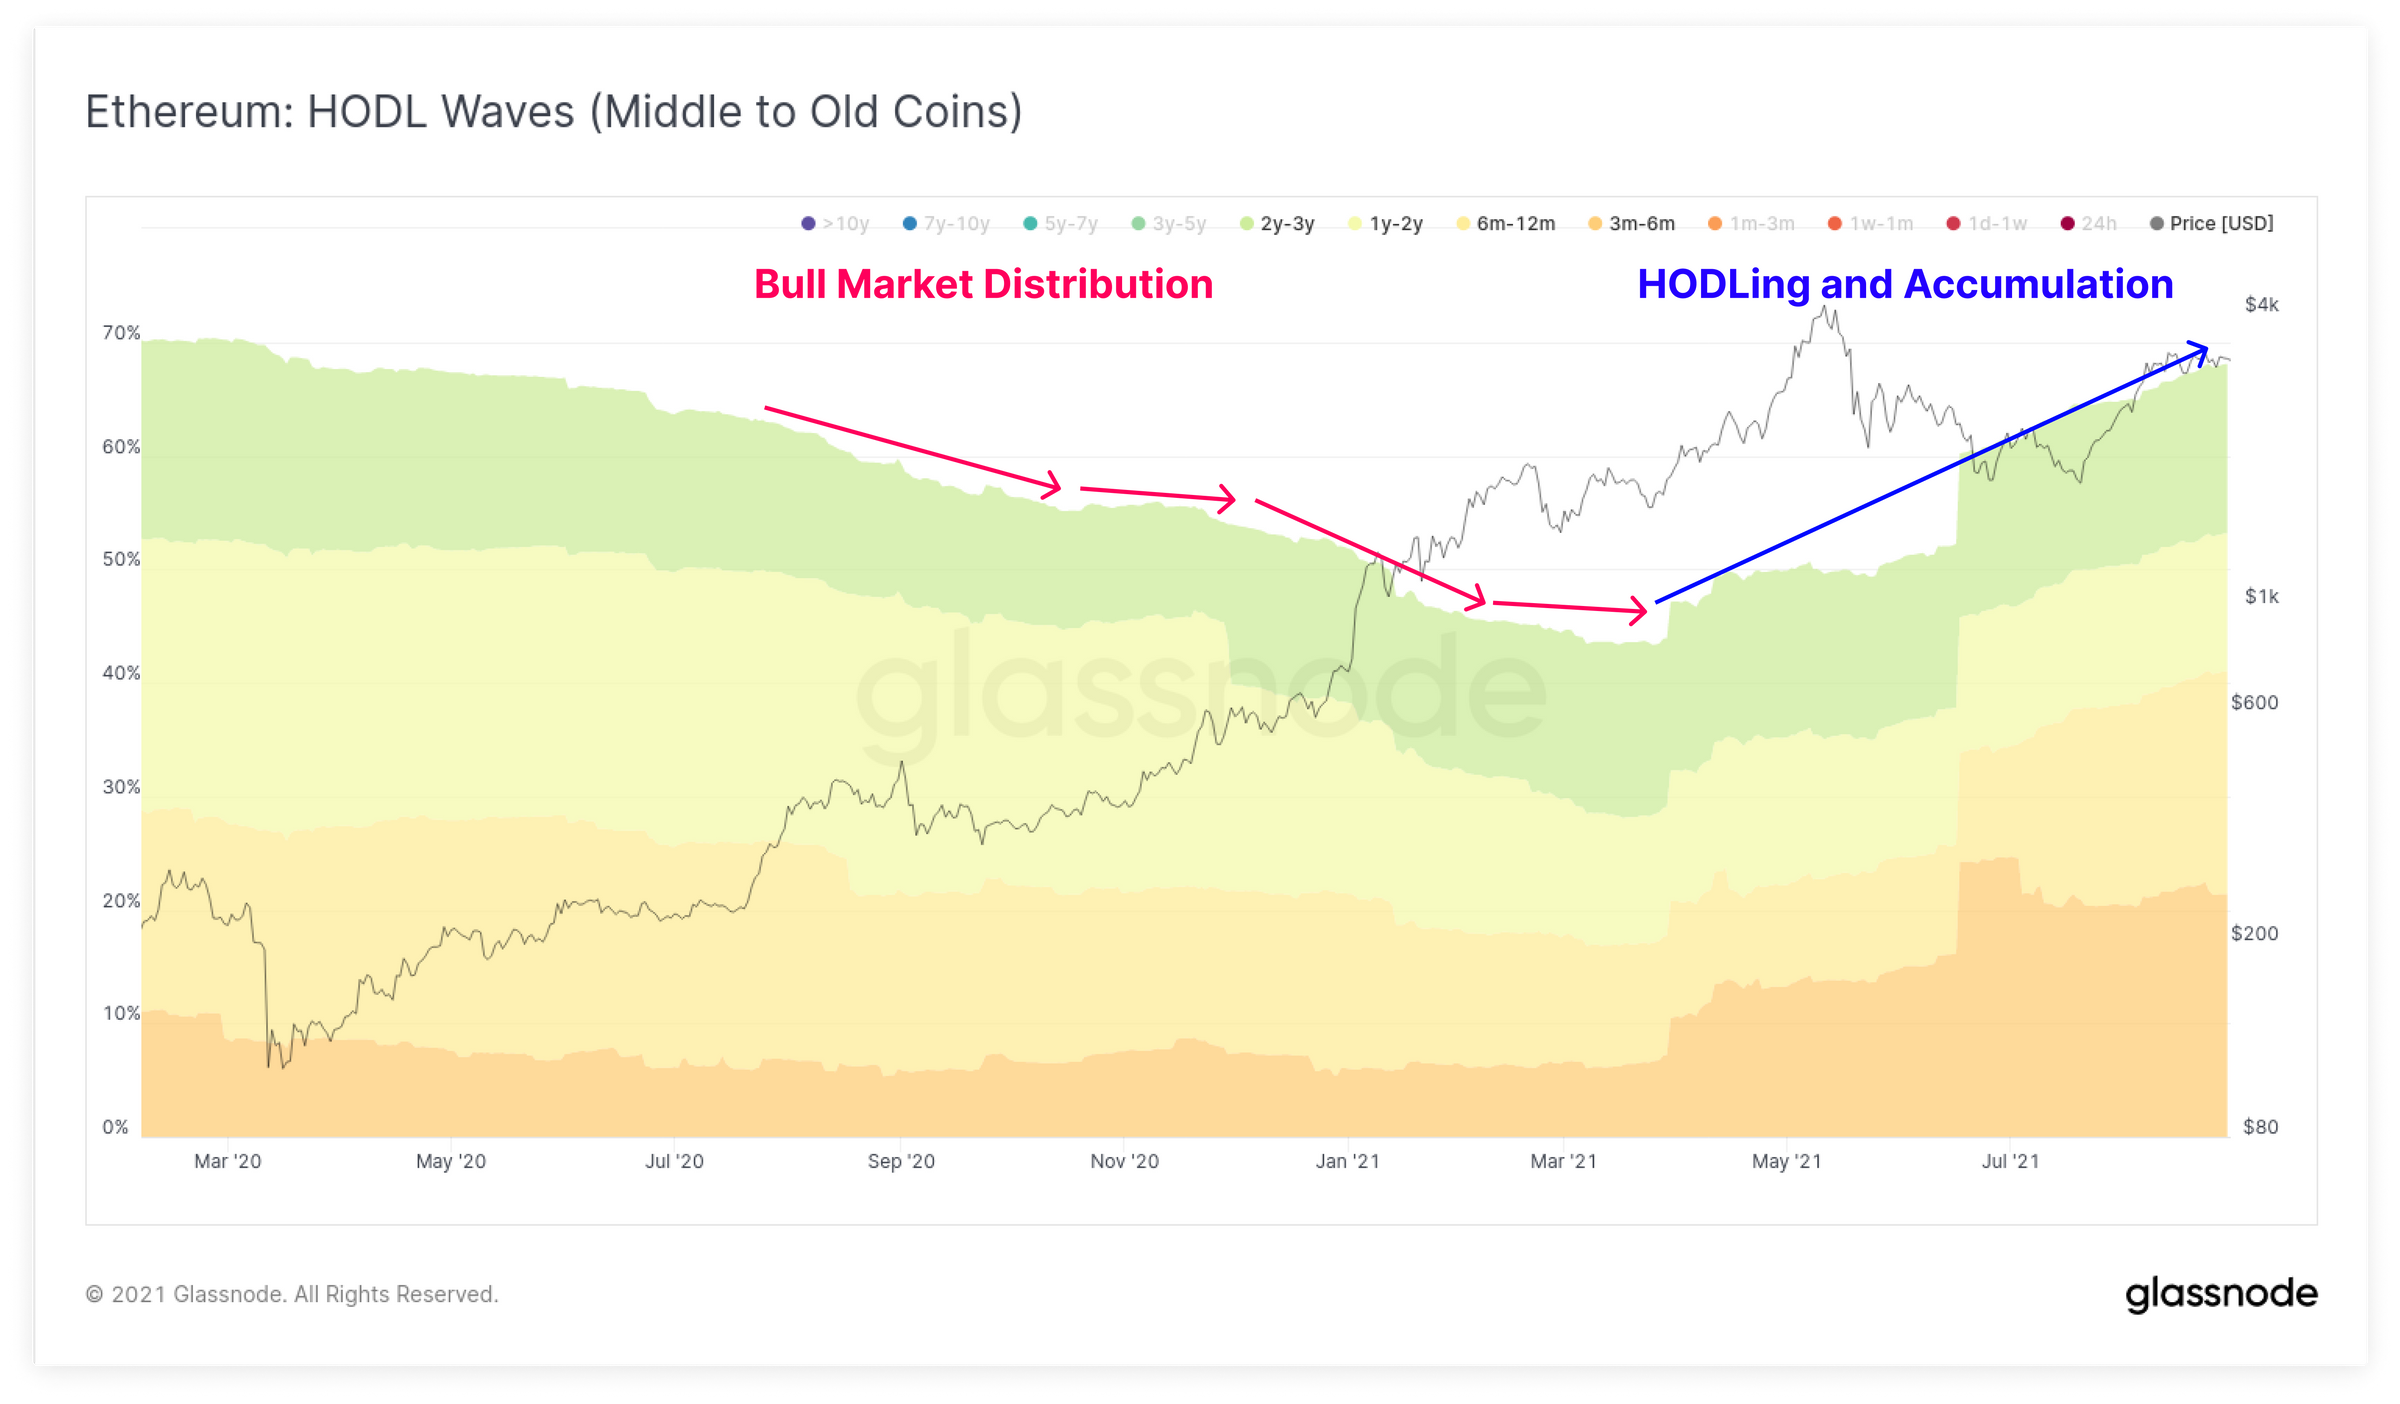
Task: Click the glassnode logo at bottom right
Action: [x=2221, y=1294]
